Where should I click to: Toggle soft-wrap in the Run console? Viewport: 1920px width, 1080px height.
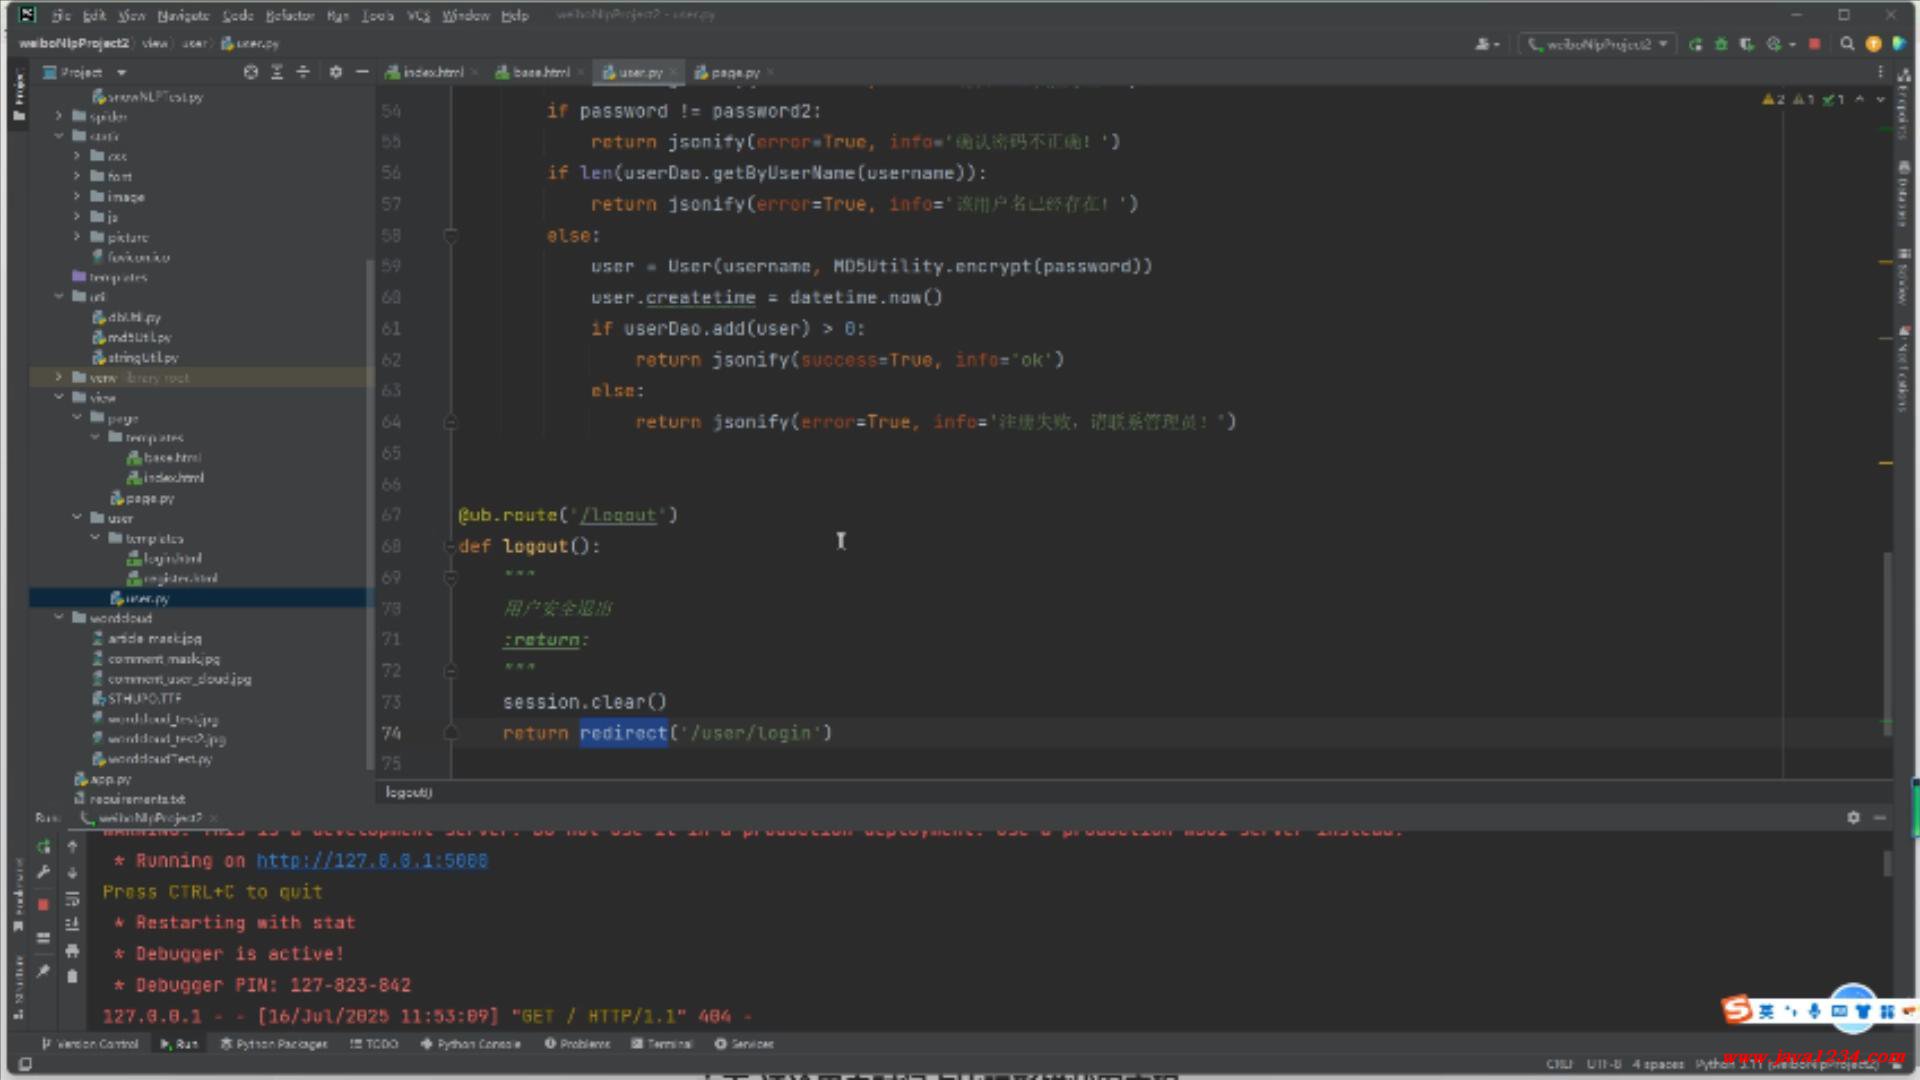coord(72,899)
